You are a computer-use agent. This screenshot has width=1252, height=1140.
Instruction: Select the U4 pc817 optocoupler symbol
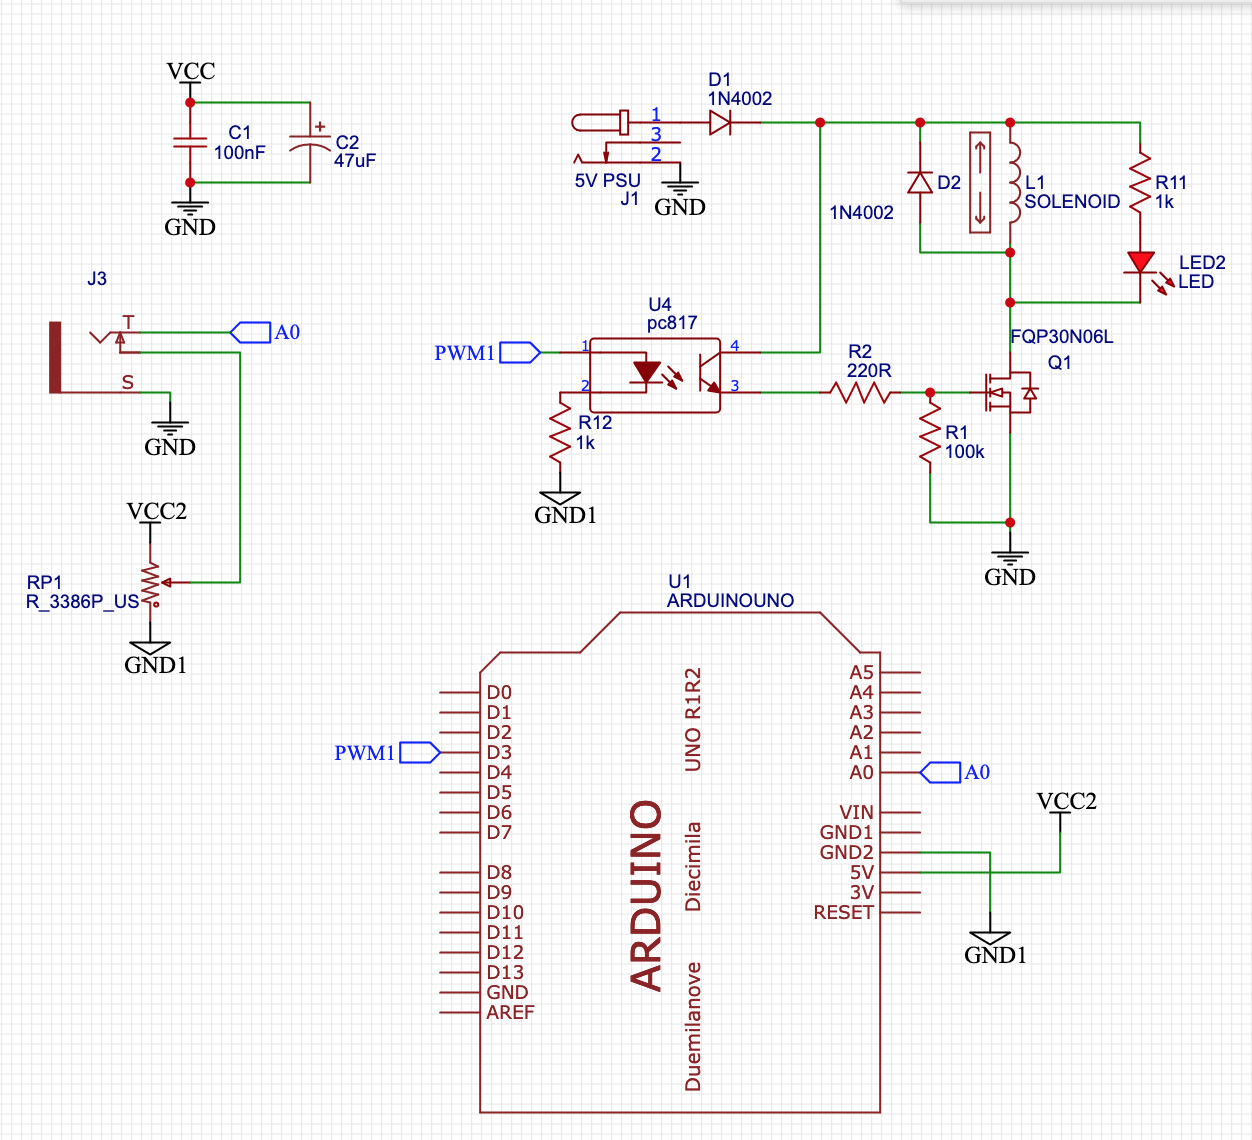655,375
